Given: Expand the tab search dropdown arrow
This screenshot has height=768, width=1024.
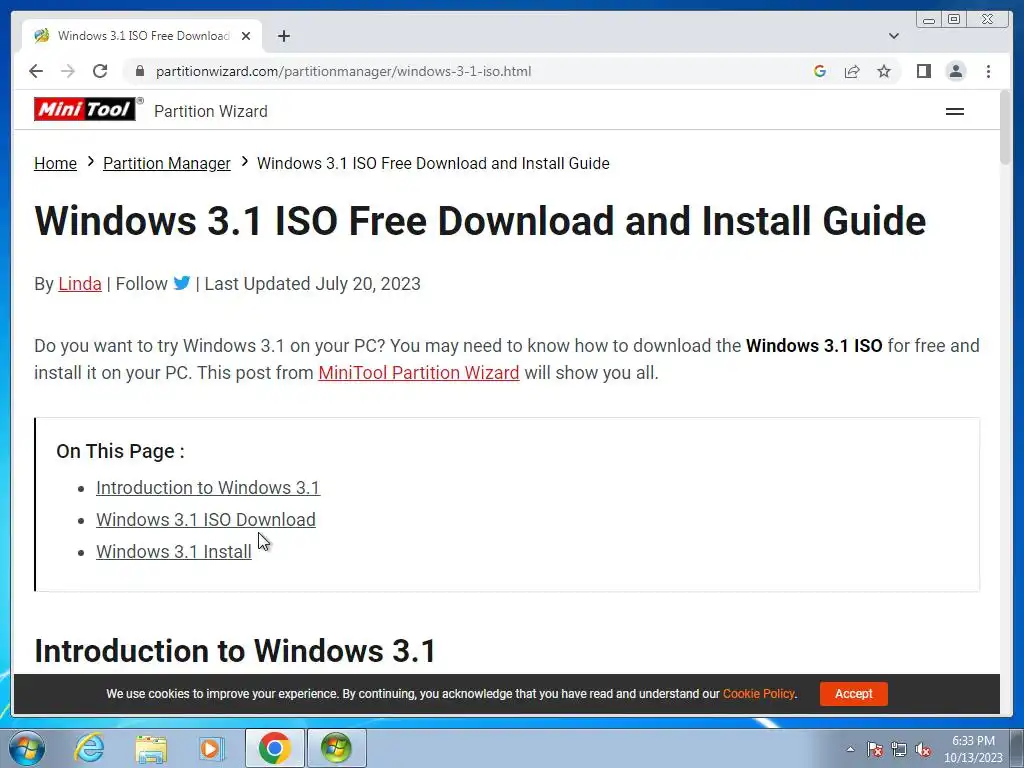Looking at the screenshot, I should coord(894,36).
